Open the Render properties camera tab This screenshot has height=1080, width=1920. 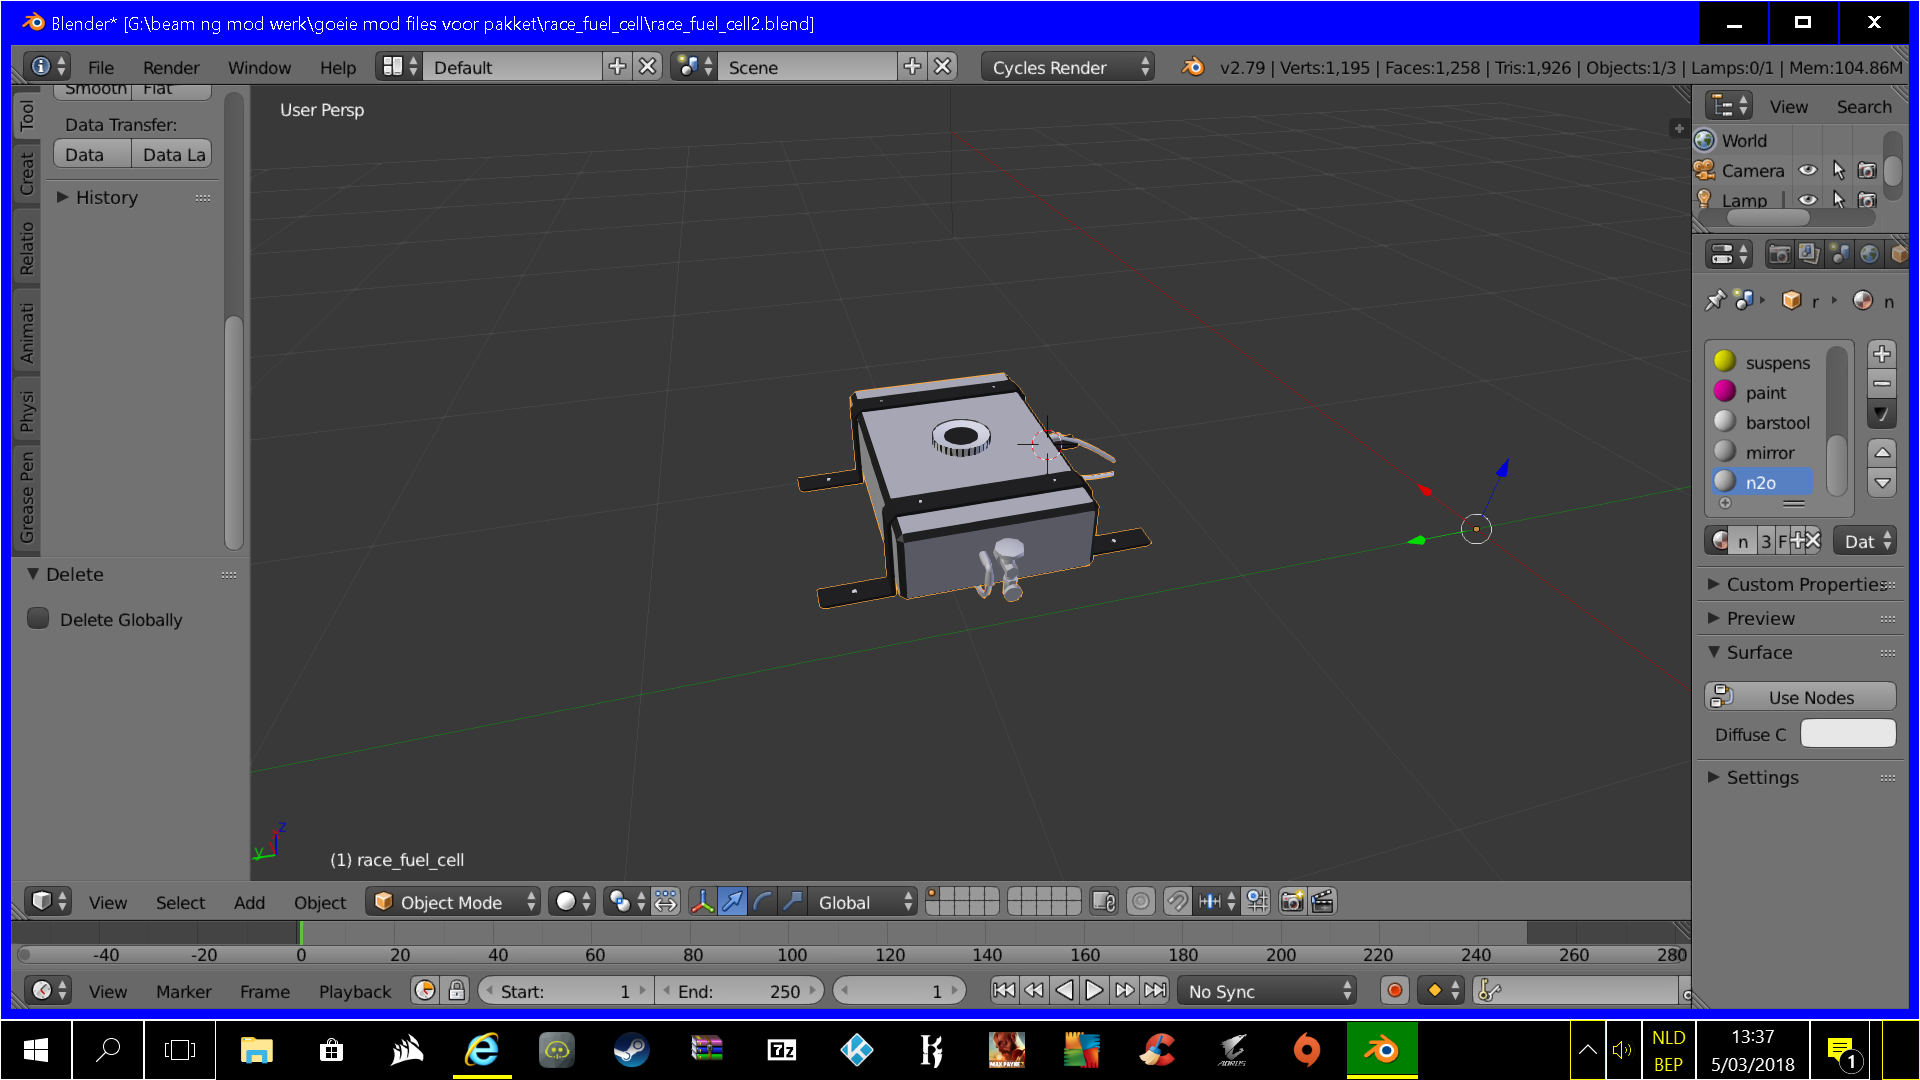(x=1779, y=254)
